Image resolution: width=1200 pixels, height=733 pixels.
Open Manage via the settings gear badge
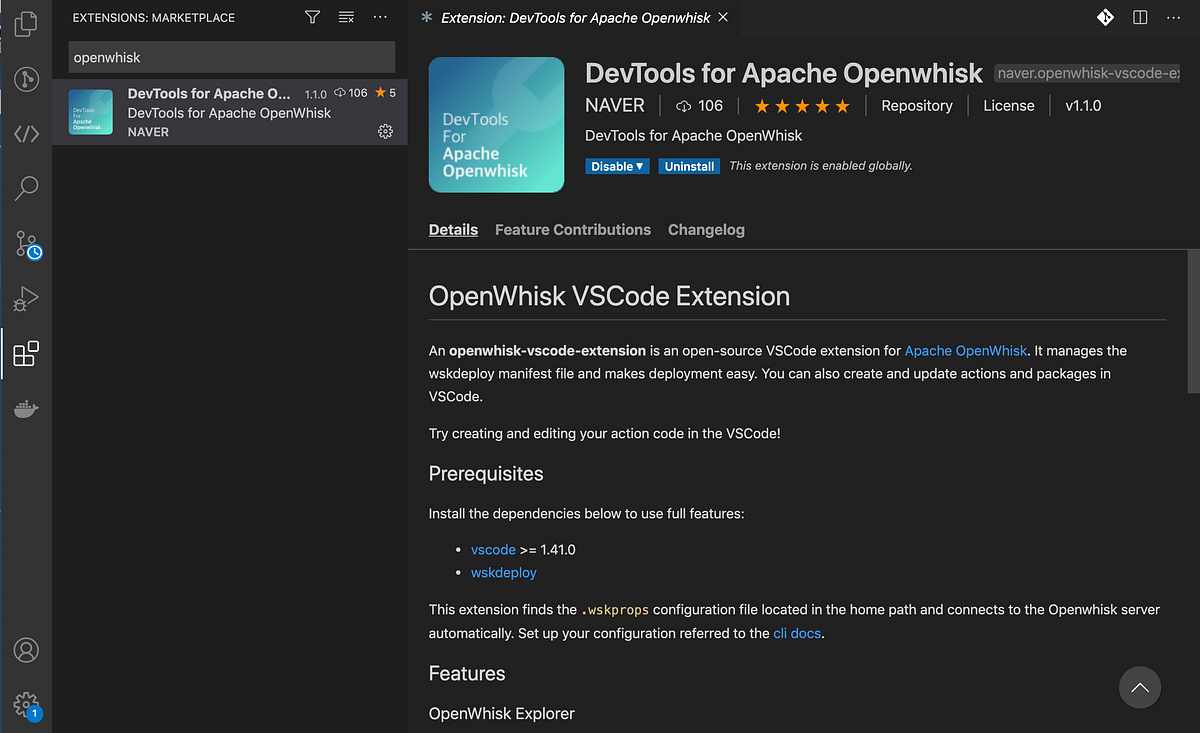point(27,704)
